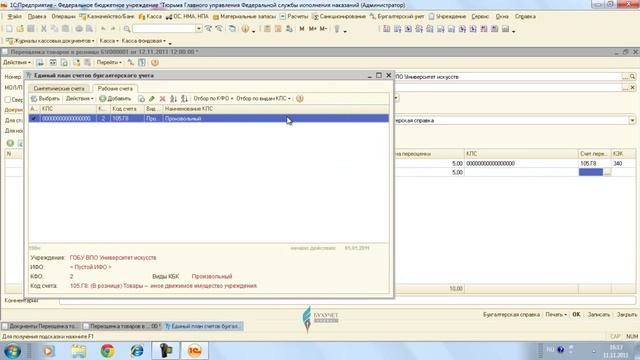Open Отбор по видам КПС filter dropdown
640x360 pixels.
click(263, 99)
